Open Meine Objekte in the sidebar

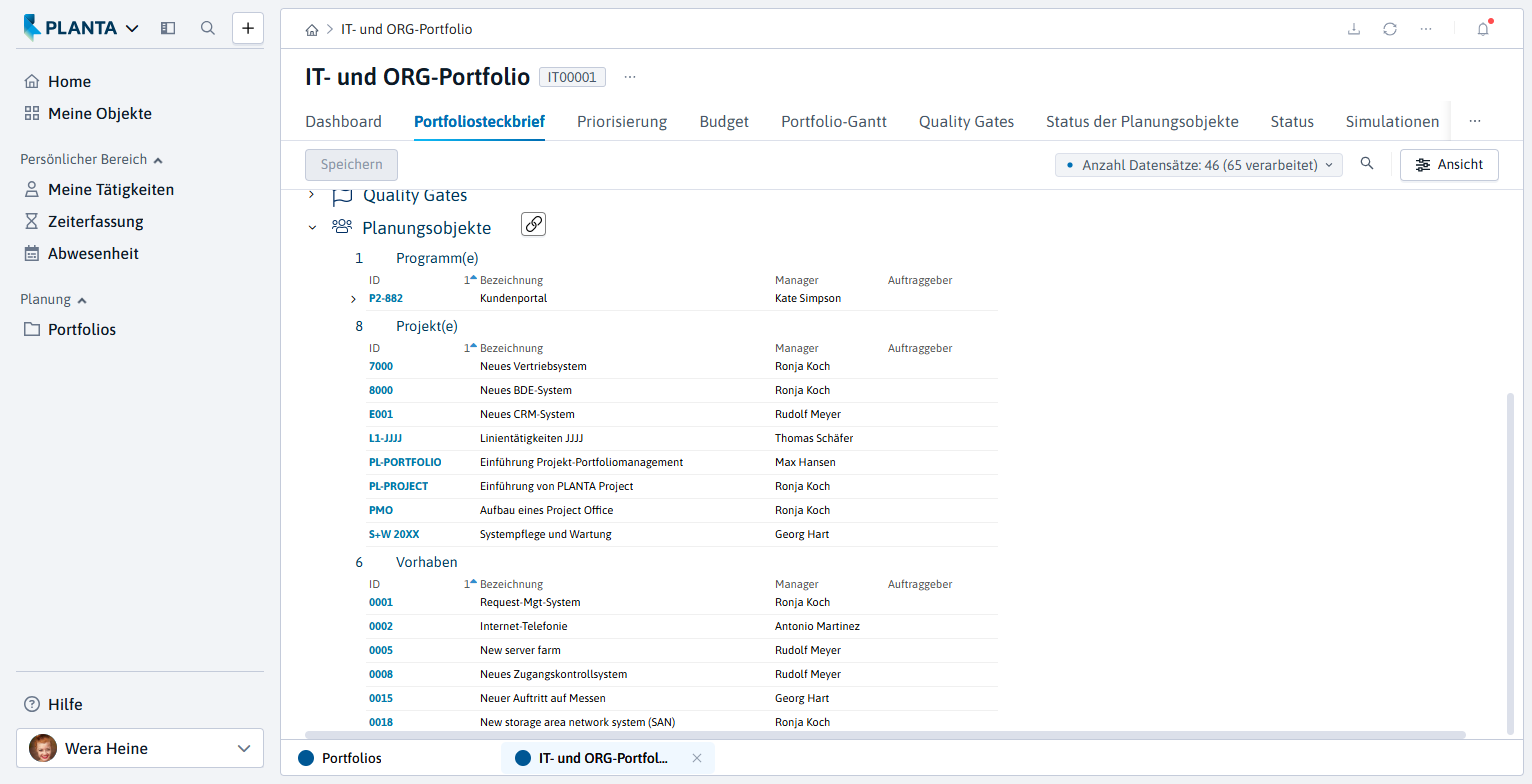click(x=88, y=113)
